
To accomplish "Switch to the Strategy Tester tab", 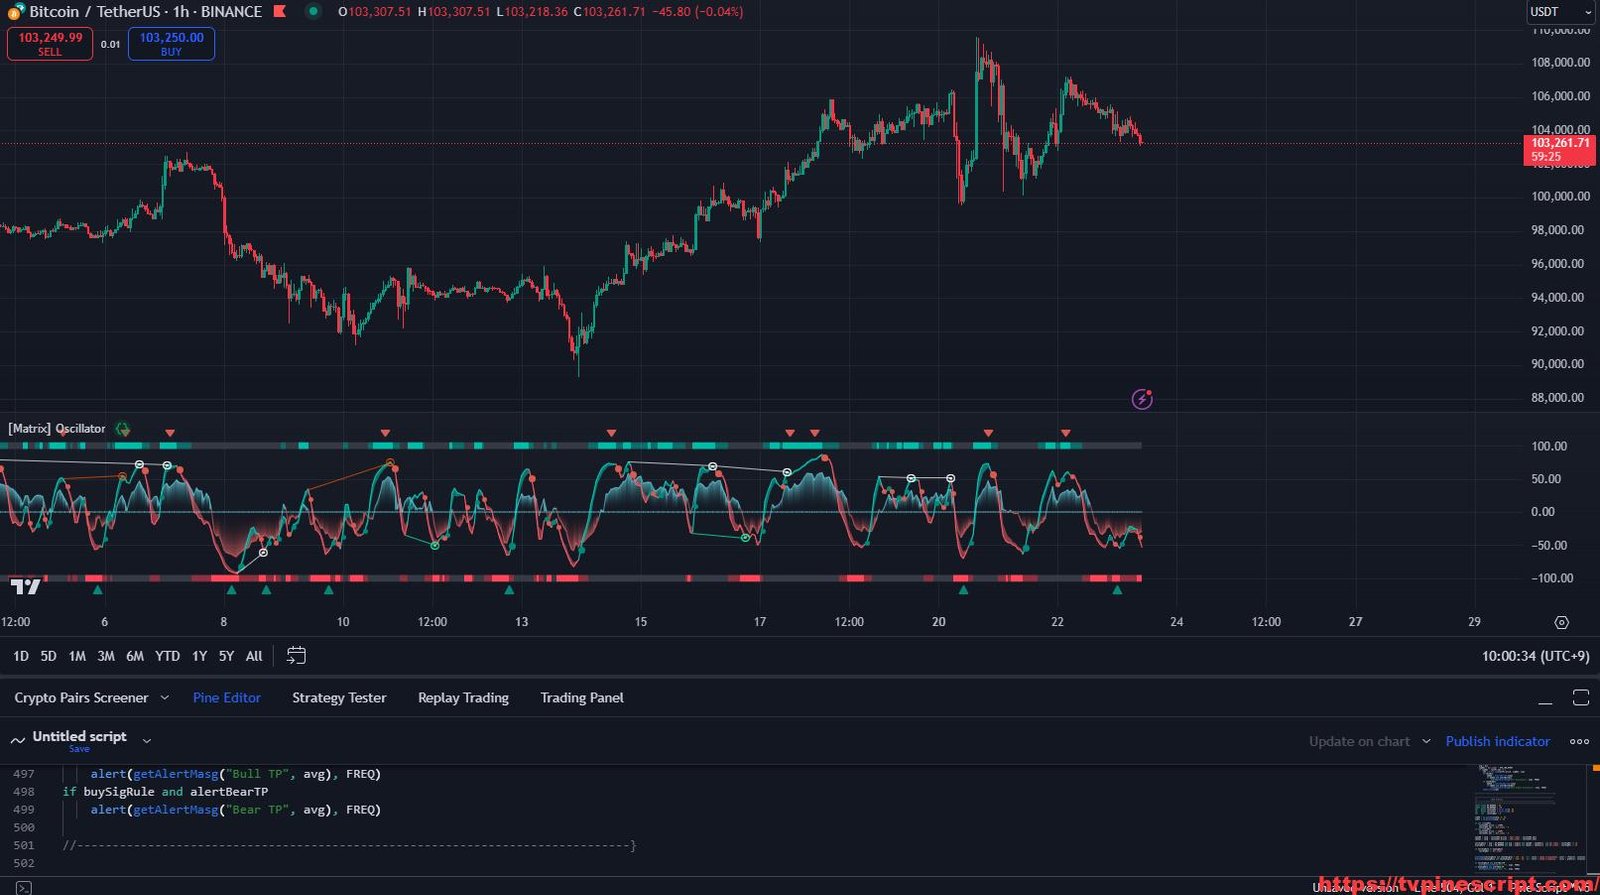I will [x=339, y=698].
